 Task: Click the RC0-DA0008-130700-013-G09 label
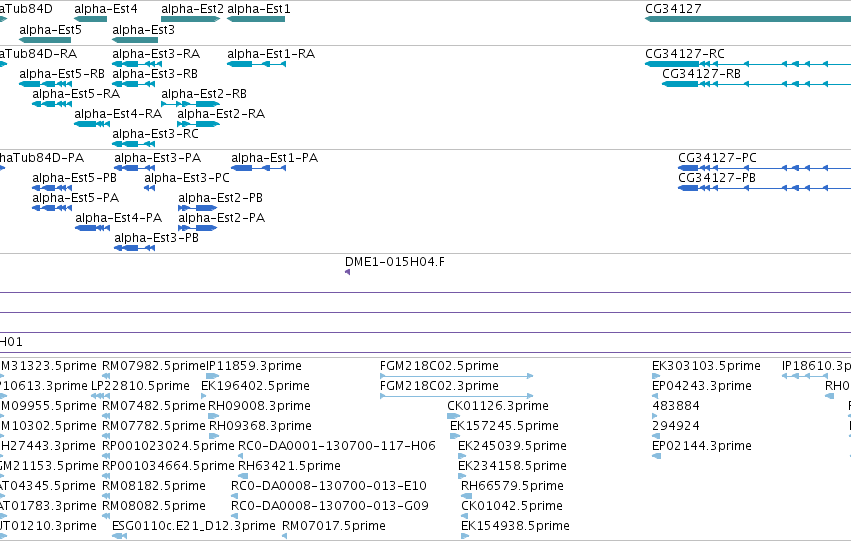pyautogui.click(x=329, y=506)
